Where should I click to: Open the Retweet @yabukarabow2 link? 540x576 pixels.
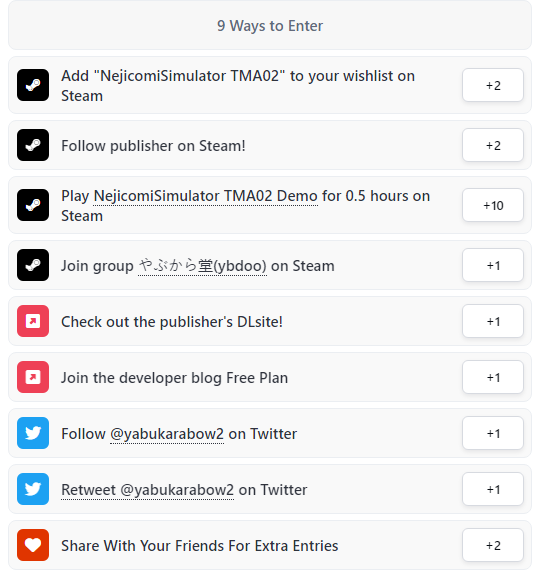click(147, 490)
